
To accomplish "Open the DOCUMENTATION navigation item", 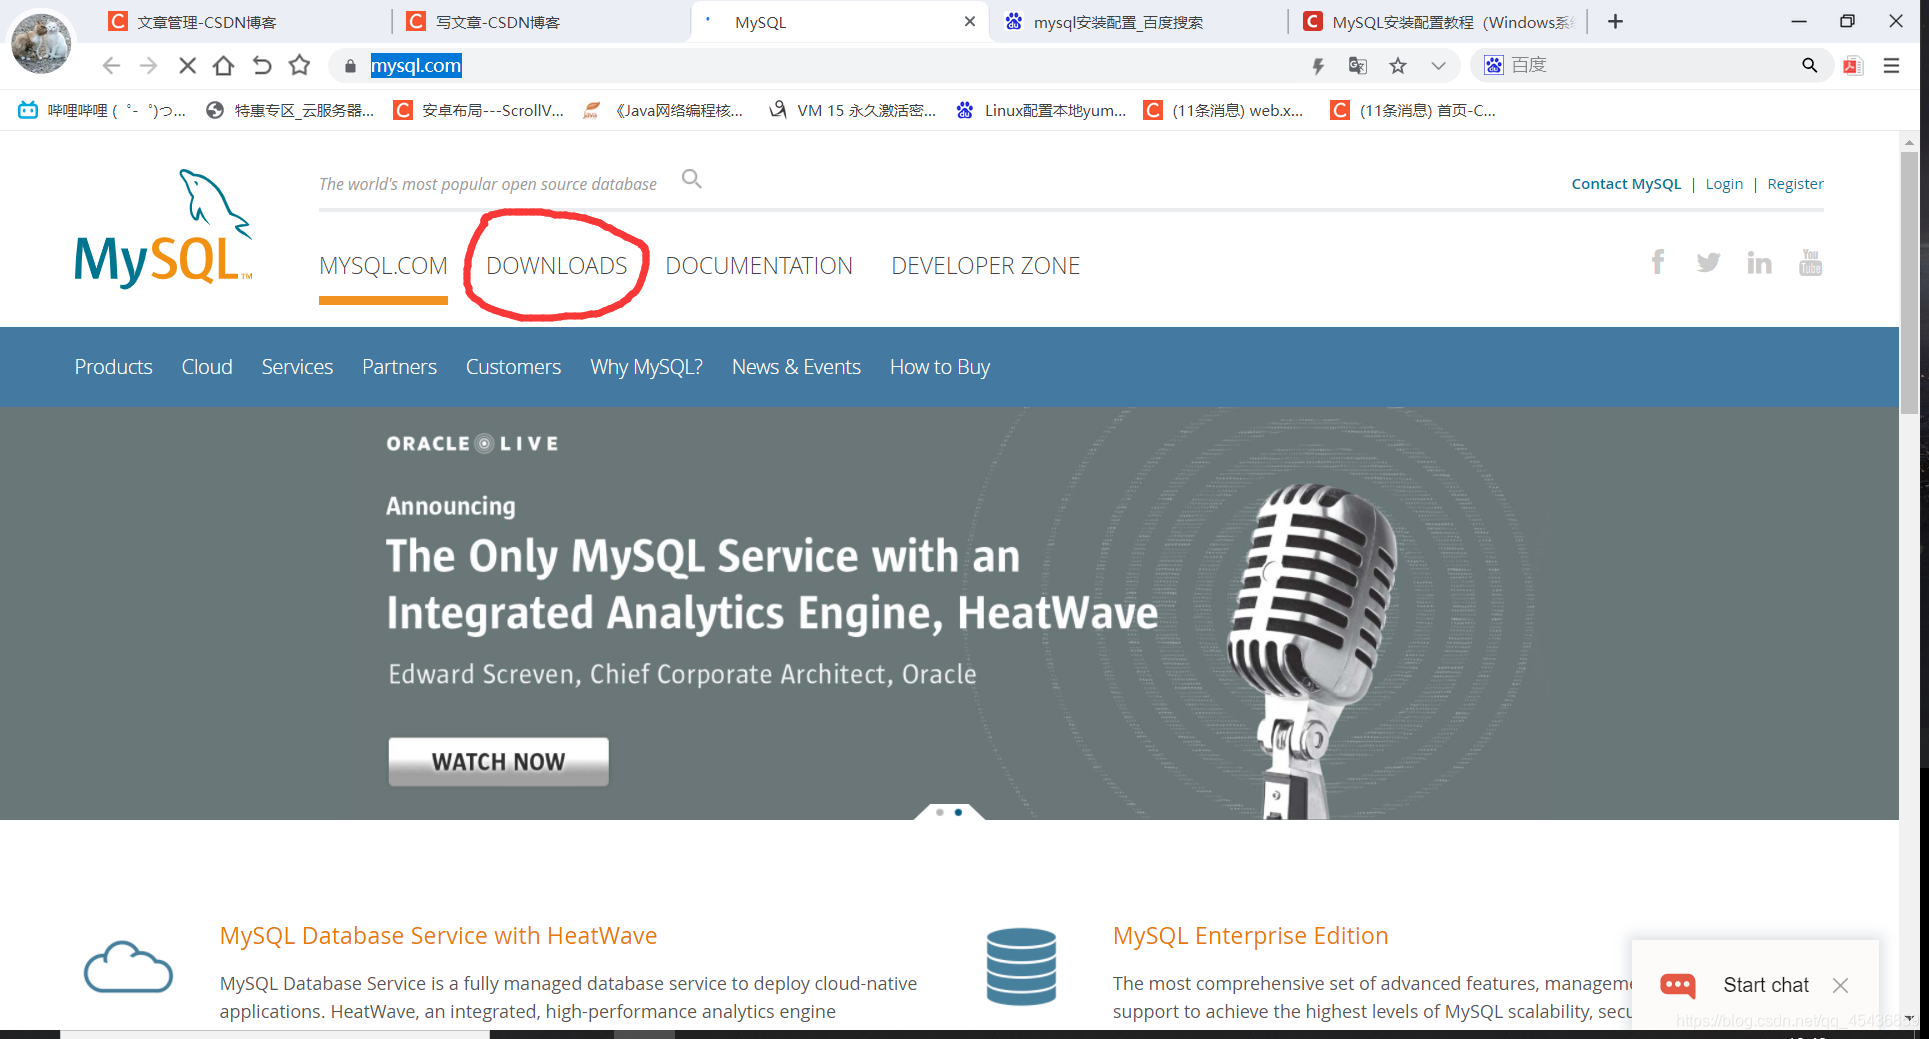I will [759, 266].
